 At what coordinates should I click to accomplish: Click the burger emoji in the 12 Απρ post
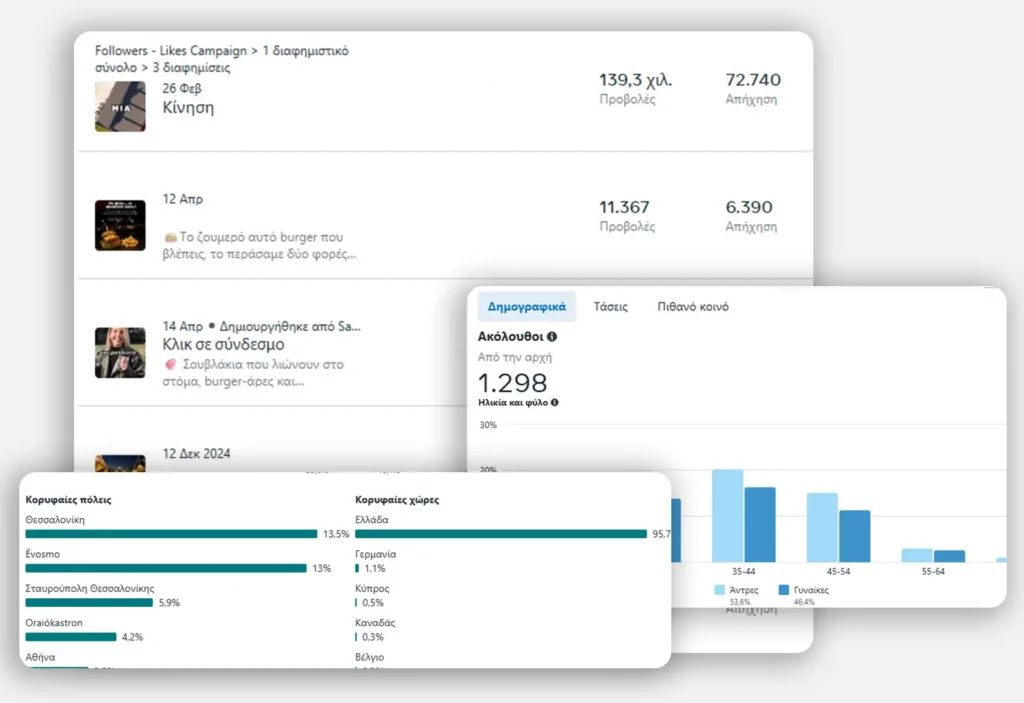coord(169,238)
